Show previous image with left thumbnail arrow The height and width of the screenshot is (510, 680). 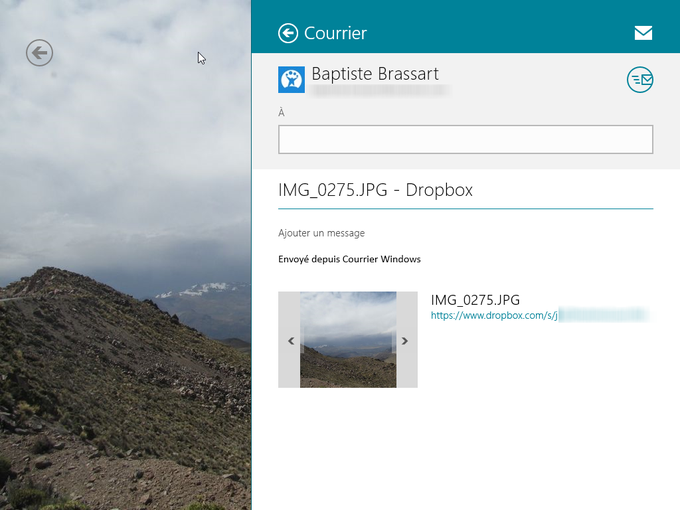click(291, 341)
